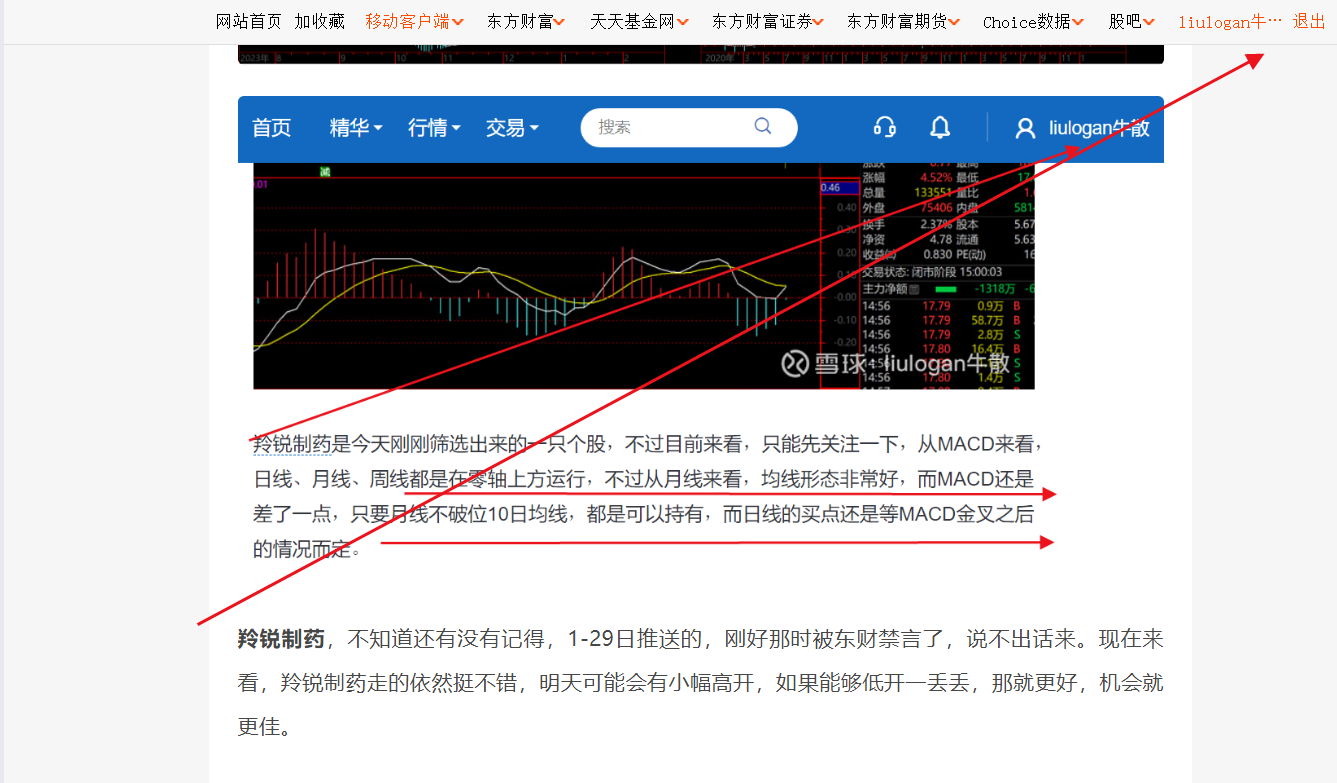Open notifications bell icon
The width and height of the screenshot is (1337, 783).
coord(940,127)
